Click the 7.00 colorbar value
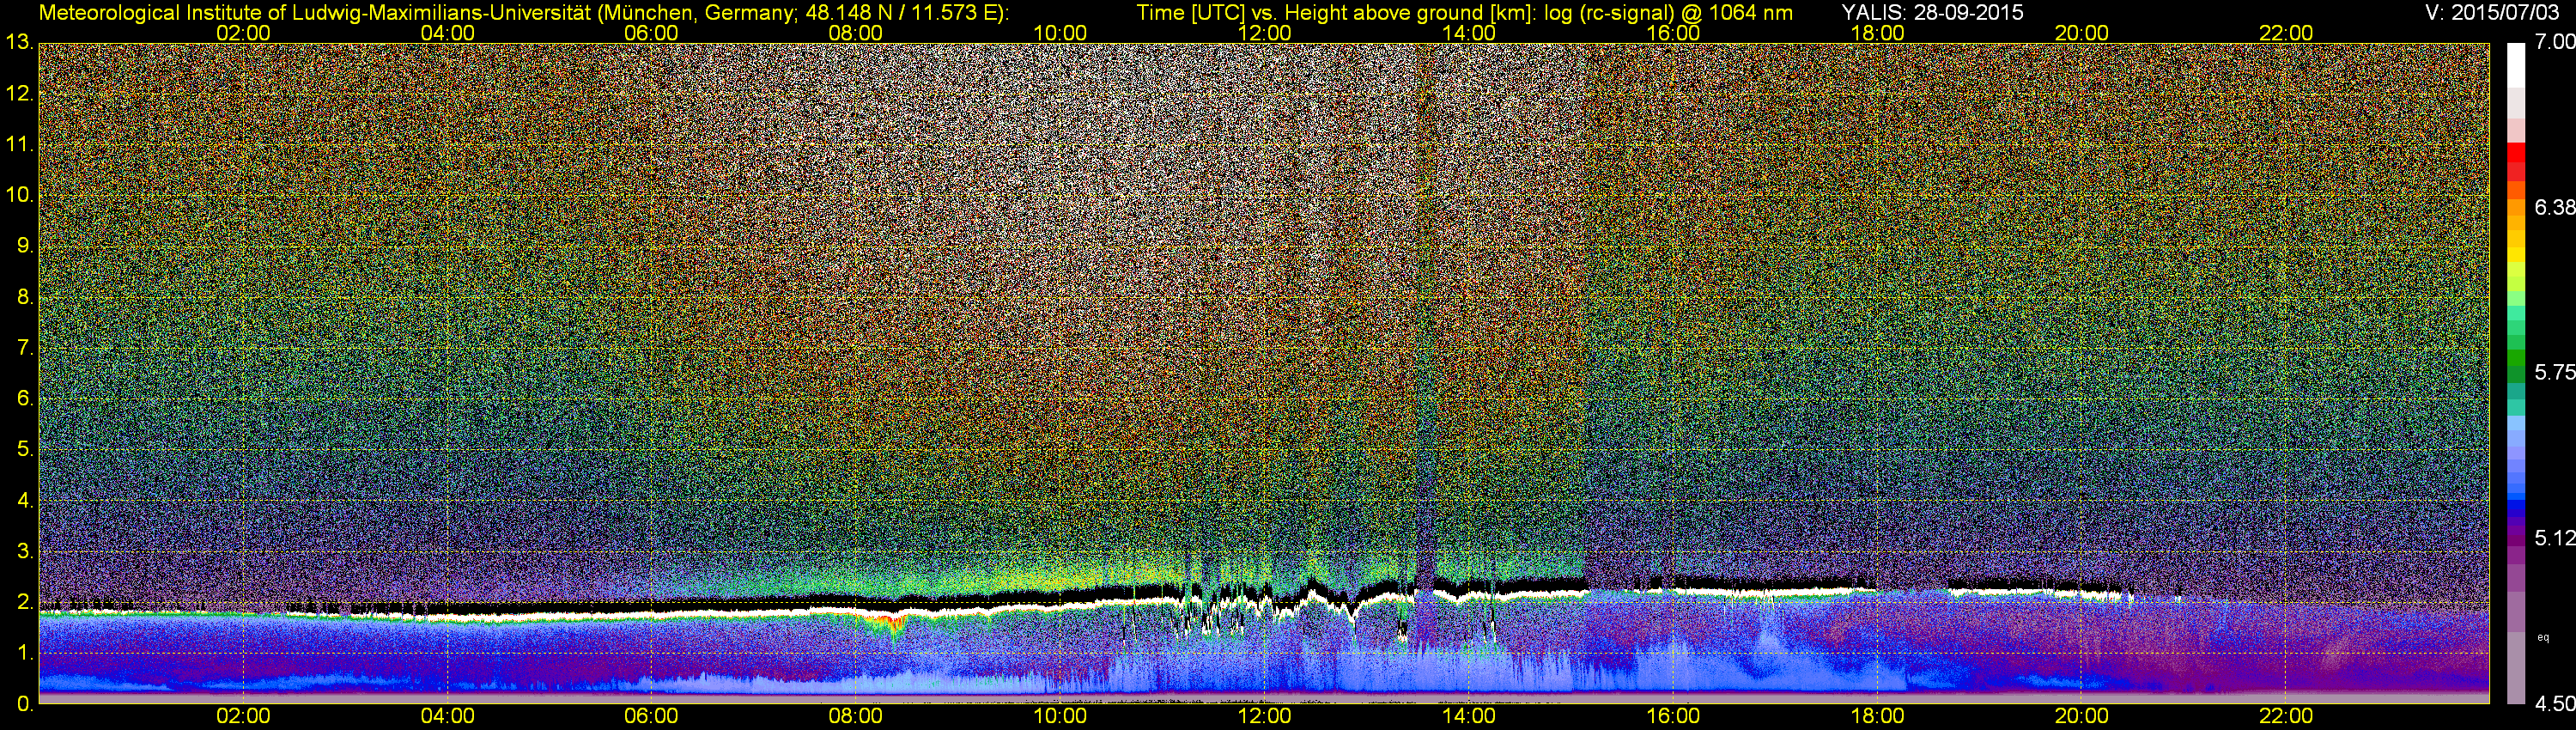Image resolution: width=2576 pixels, height=730 pixels. (x=2555, y=42)
